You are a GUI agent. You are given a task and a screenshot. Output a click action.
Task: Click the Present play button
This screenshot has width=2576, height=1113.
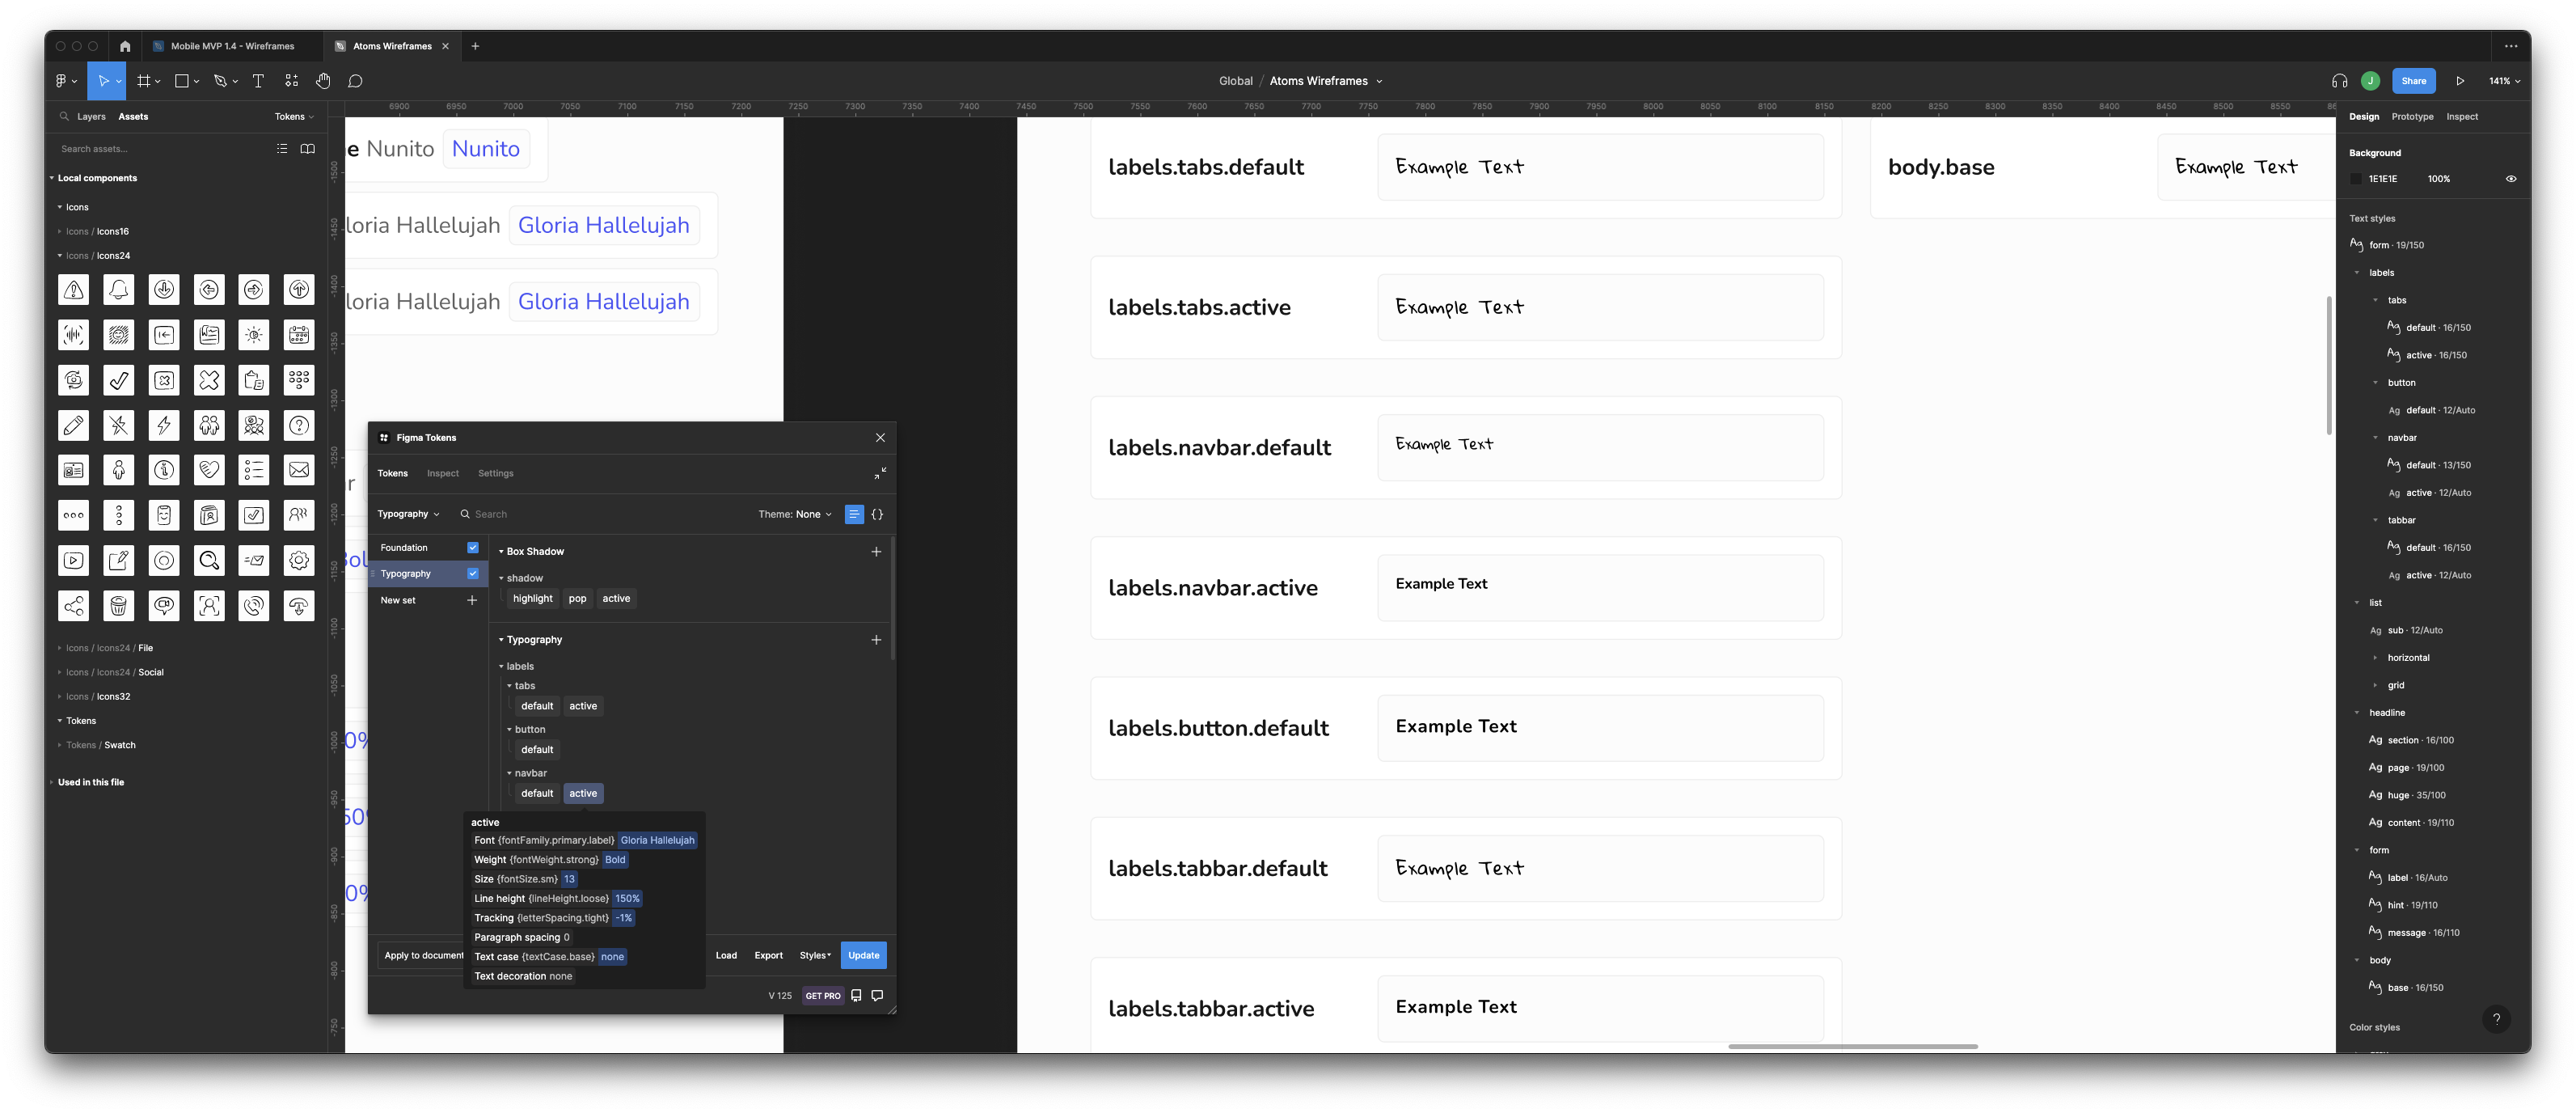[x=2461, y=81]
